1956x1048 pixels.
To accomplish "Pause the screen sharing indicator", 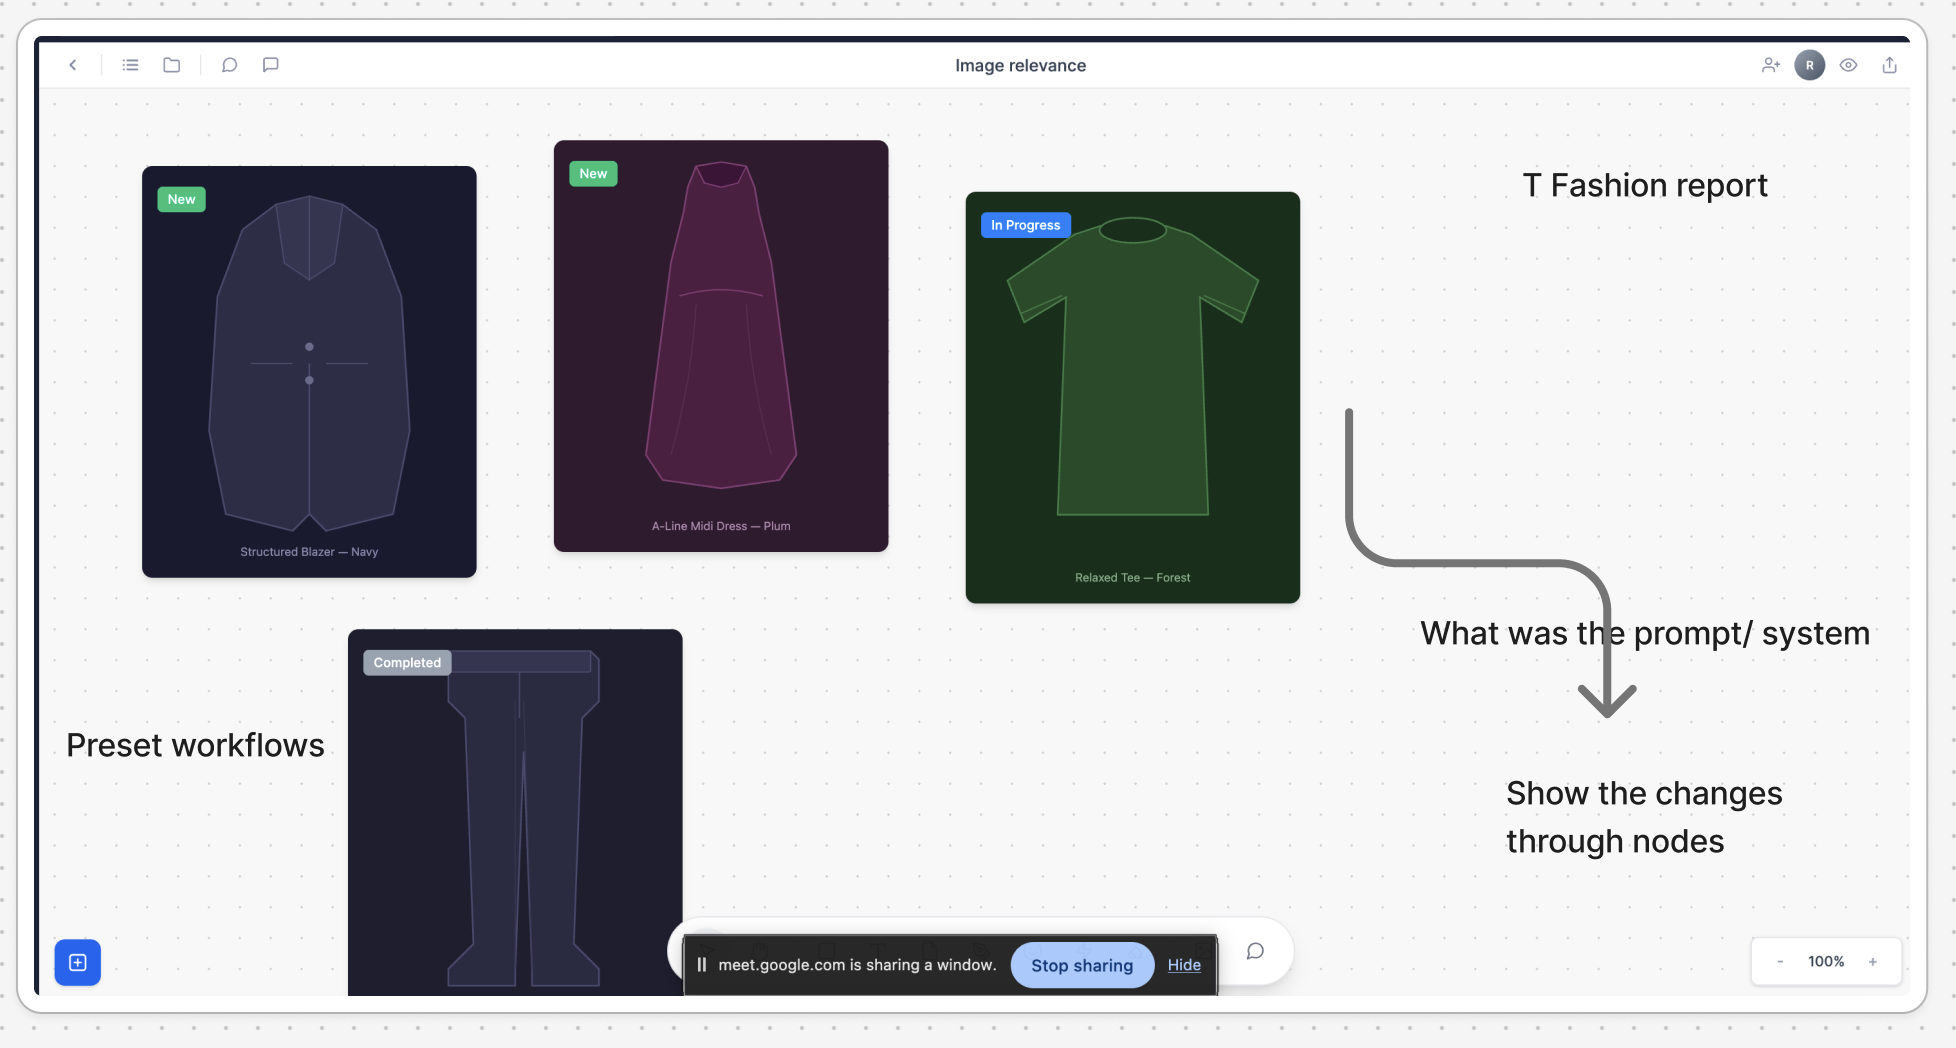I will point(702,964).
